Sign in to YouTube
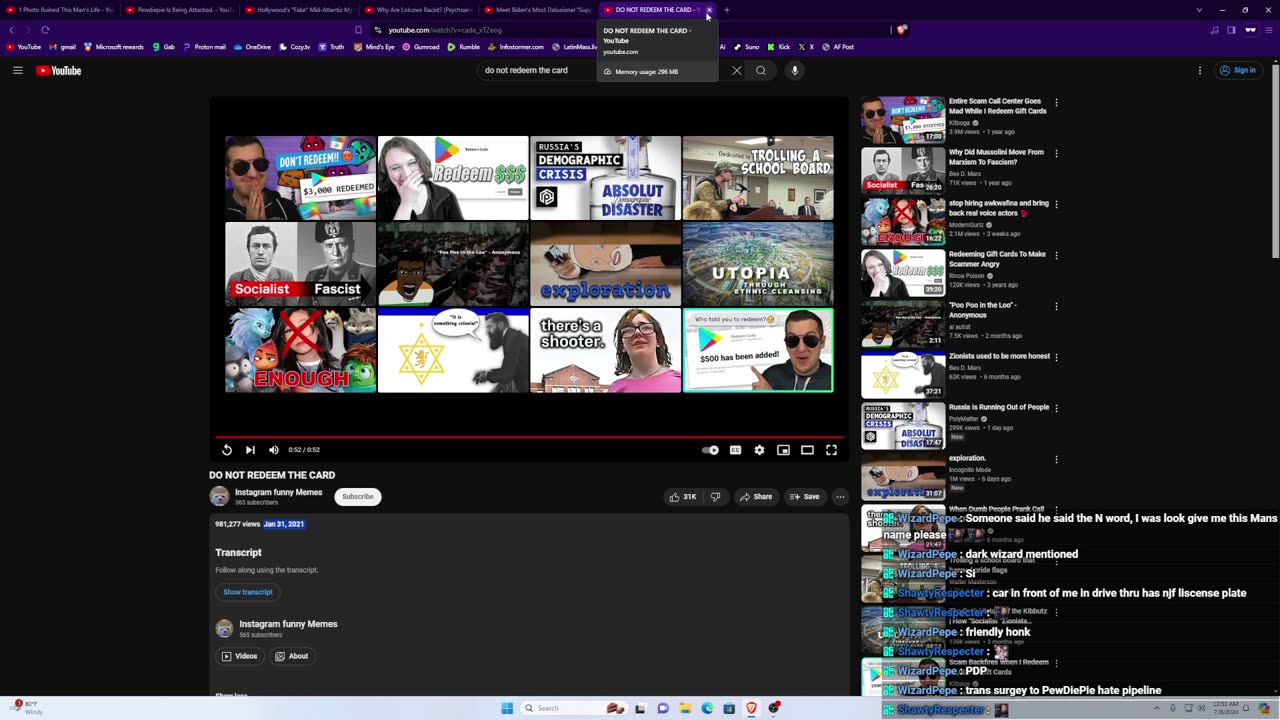Screen dimensions: 1280x720 tap(1238, 70)
